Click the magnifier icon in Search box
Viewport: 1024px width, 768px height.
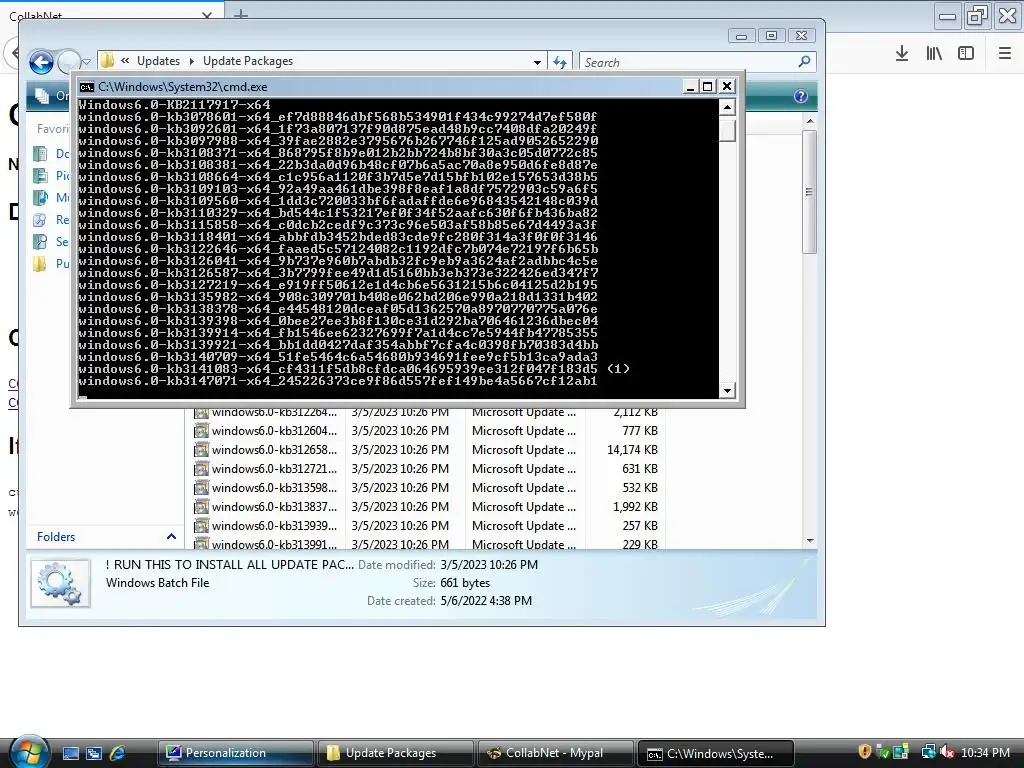click(x=805, y=61)
